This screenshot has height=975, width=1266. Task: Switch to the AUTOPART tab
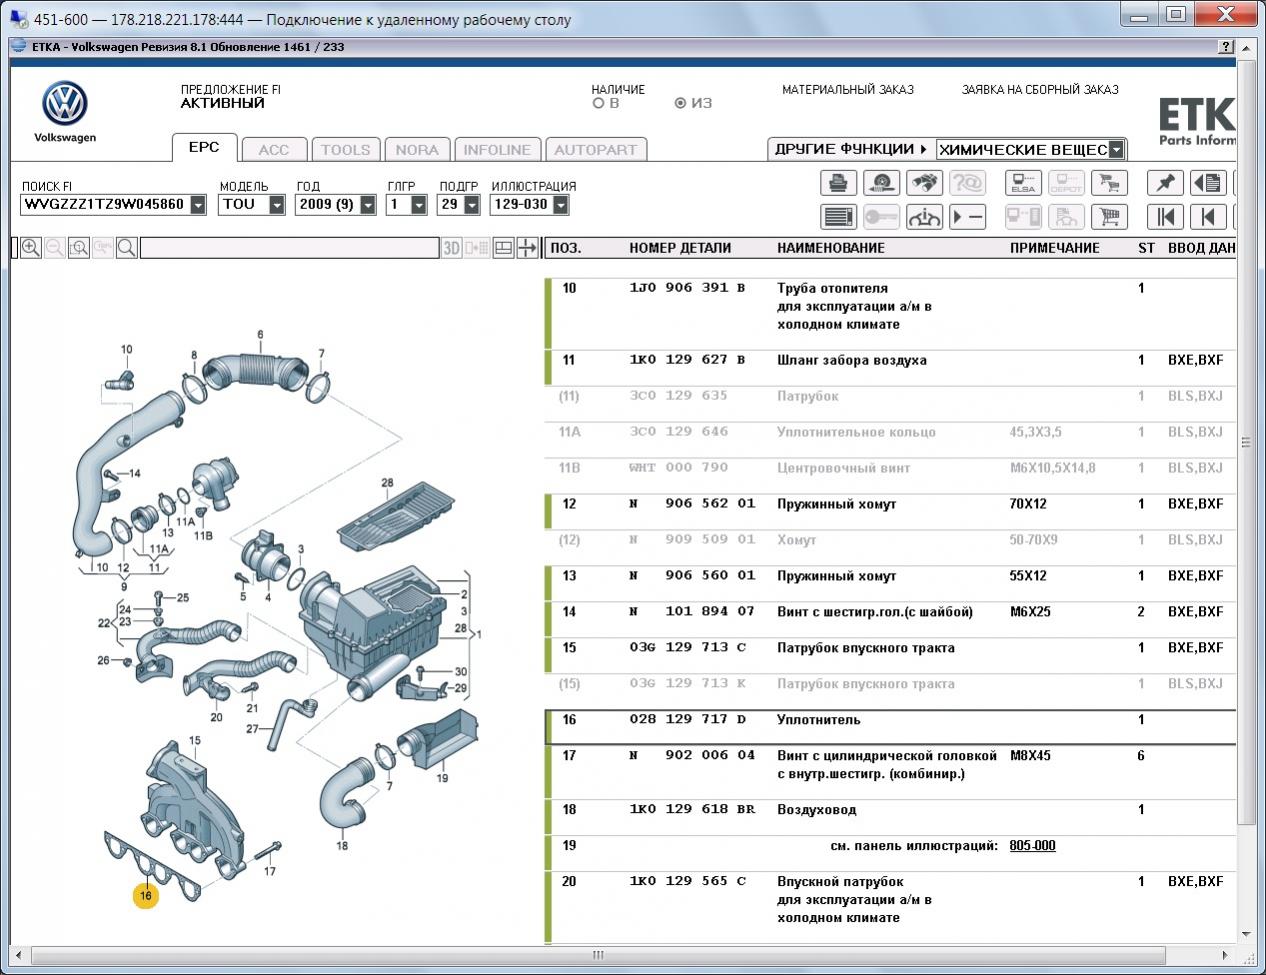click(595, 150)
